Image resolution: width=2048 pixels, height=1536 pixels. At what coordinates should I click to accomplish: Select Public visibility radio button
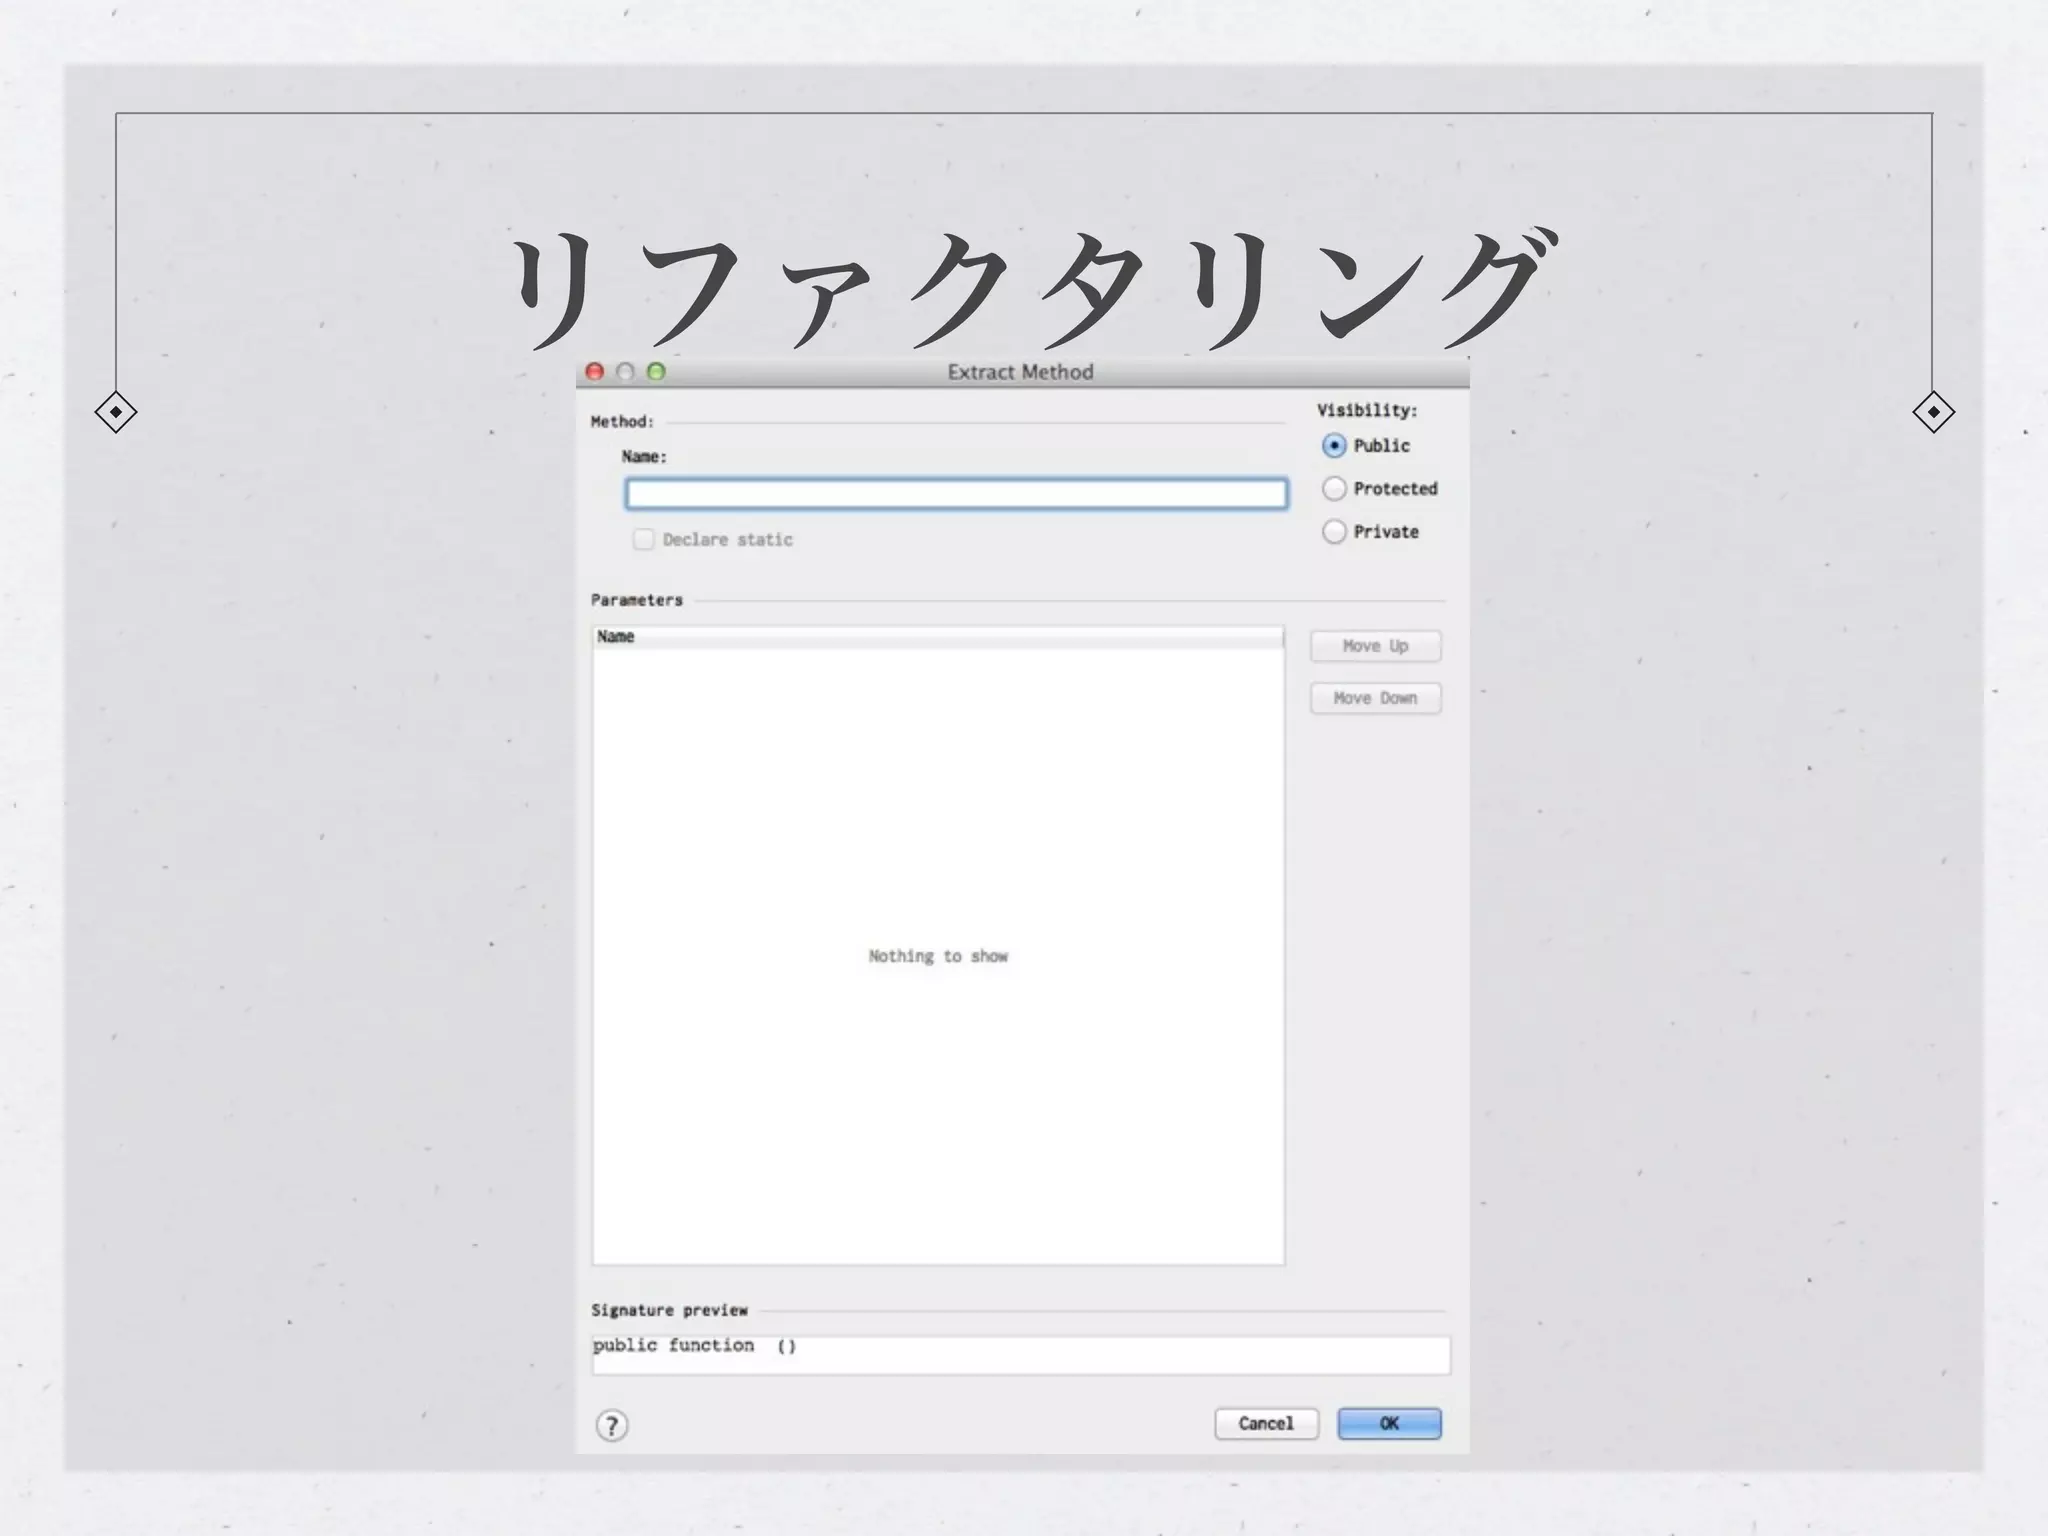[1334, 446]
